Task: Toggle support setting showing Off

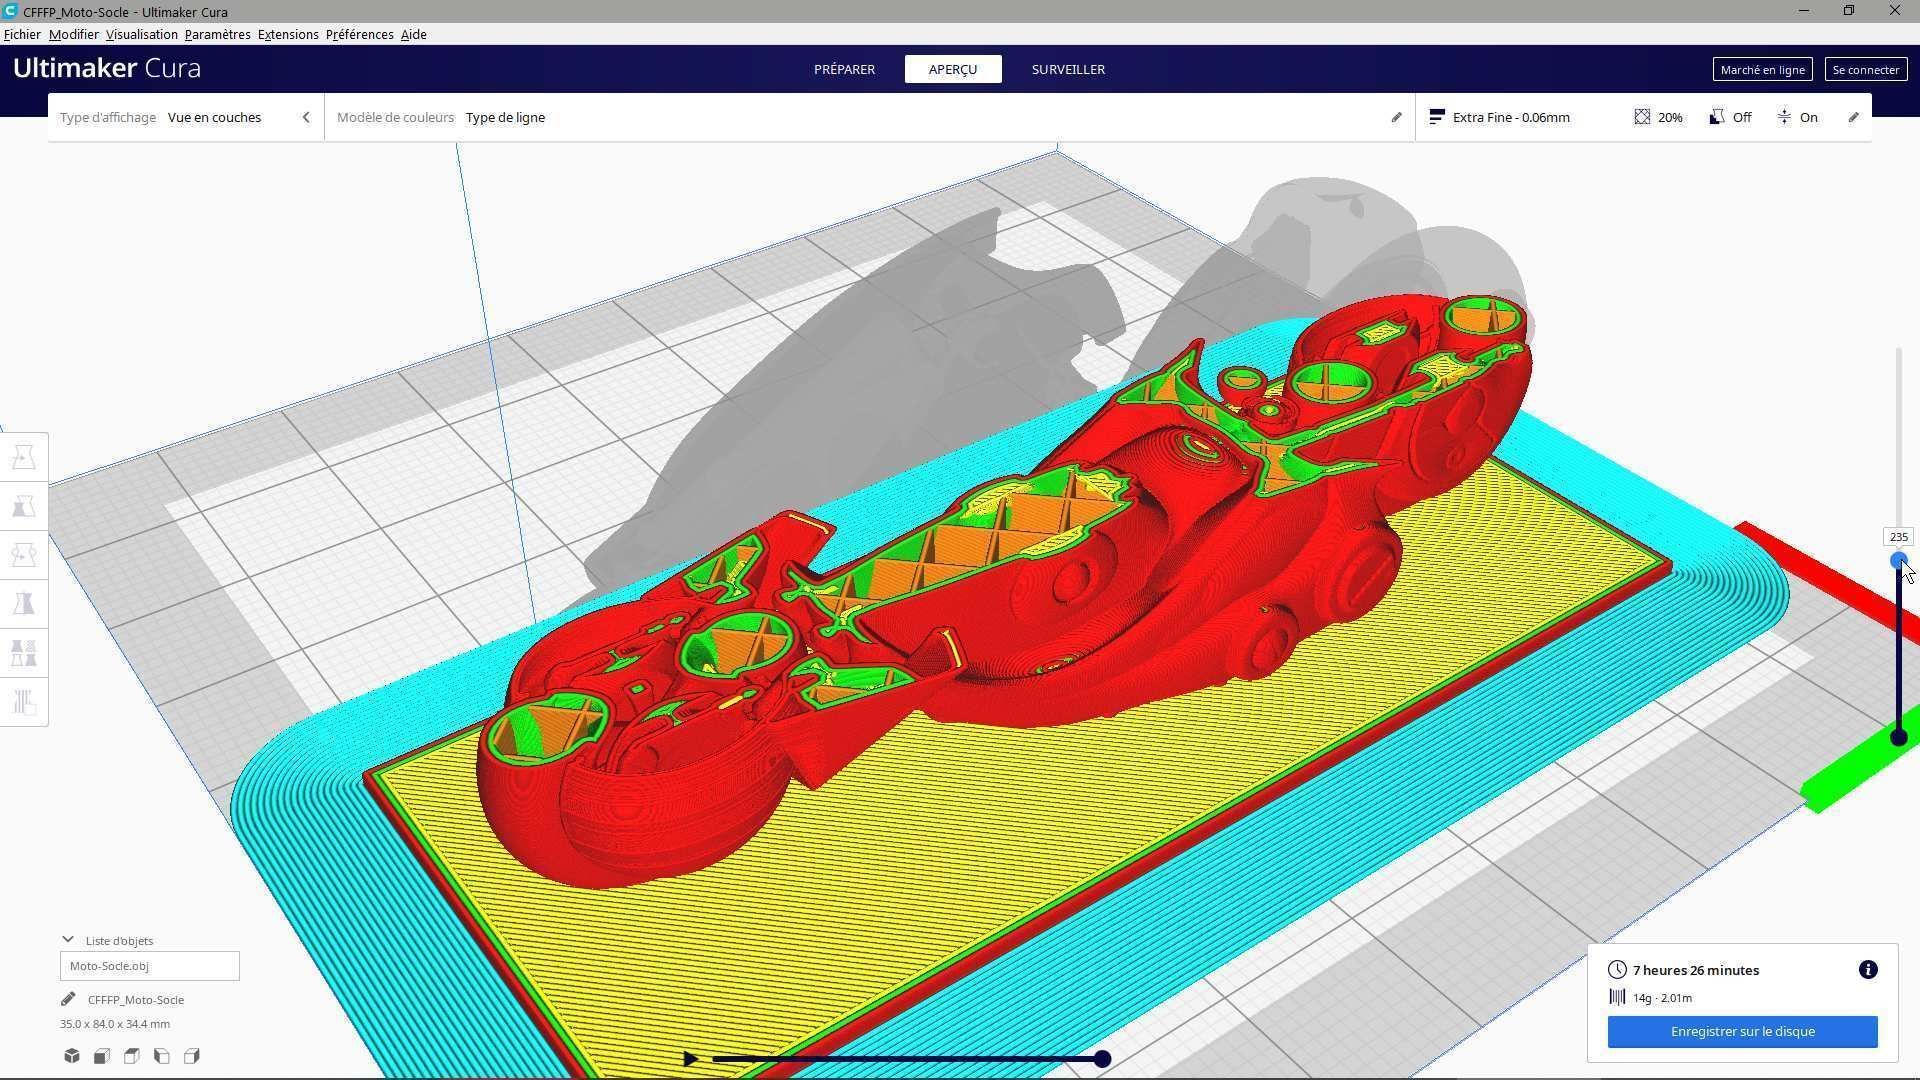Action: 1730,117
